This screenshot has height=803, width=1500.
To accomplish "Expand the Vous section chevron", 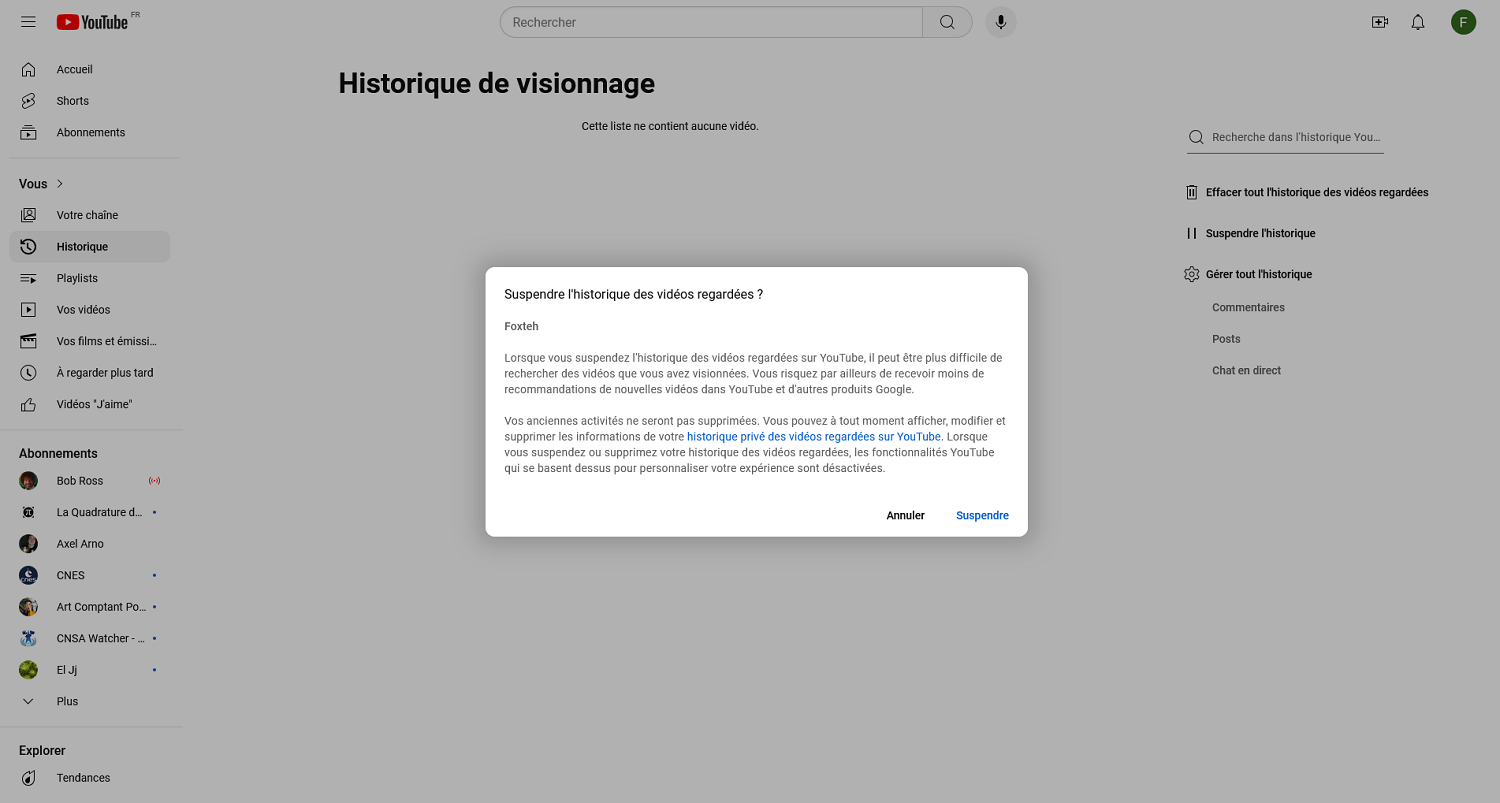I will pyautogui.click(x=60, y=184).
